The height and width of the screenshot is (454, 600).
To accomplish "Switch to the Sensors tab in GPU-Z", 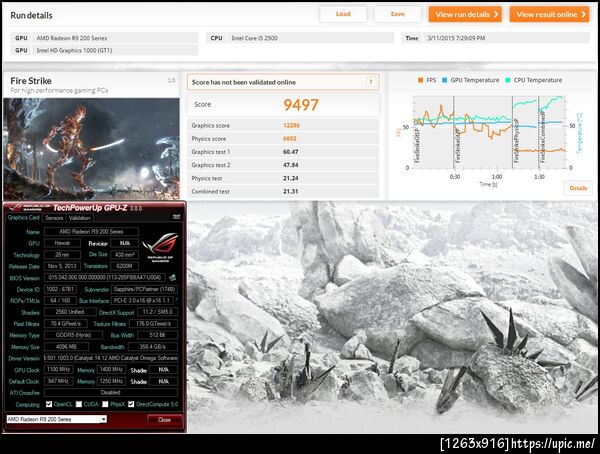I will pyautogui.click(x=54, y=218).
